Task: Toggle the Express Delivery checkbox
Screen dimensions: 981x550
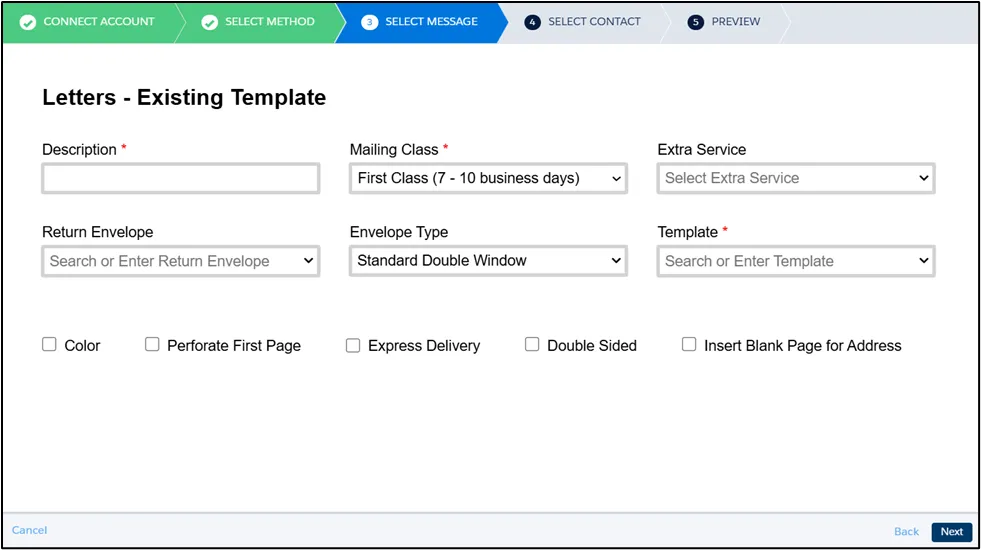Action: point(353,345)
